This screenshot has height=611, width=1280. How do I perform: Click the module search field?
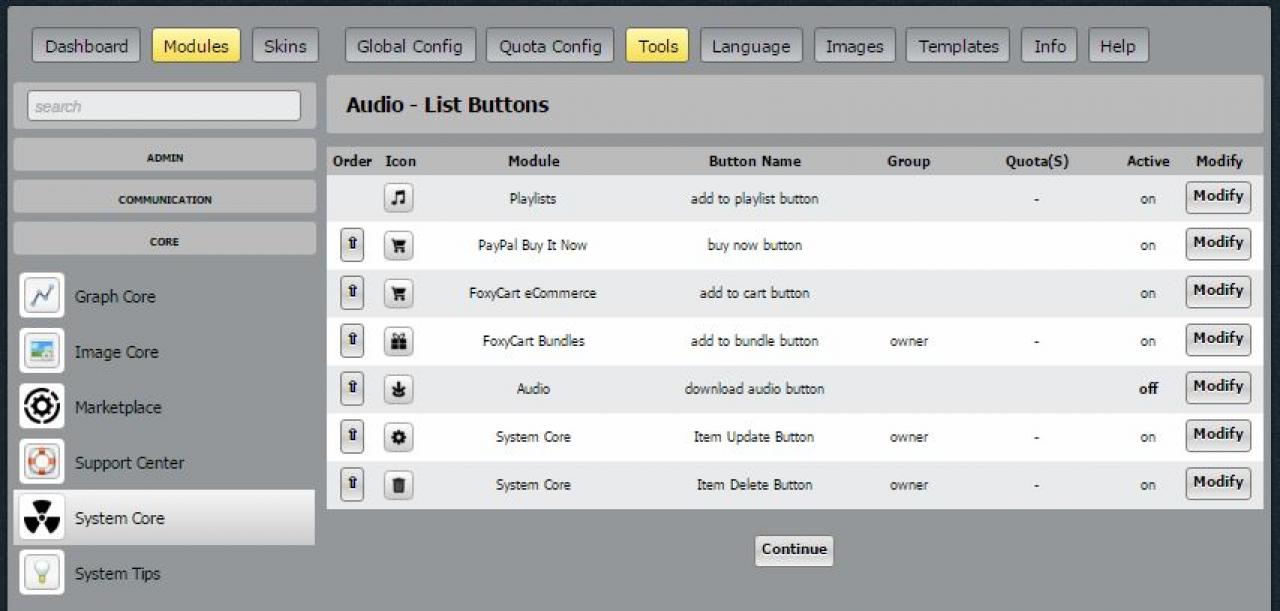pos(164,106)
